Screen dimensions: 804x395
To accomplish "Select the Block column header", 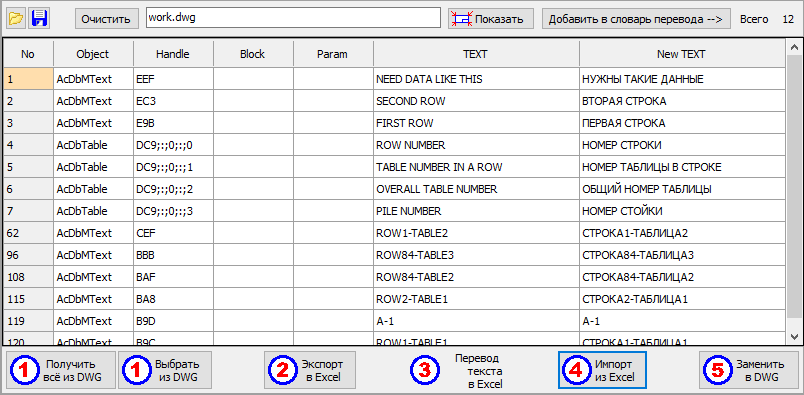I will click(253, 54).
